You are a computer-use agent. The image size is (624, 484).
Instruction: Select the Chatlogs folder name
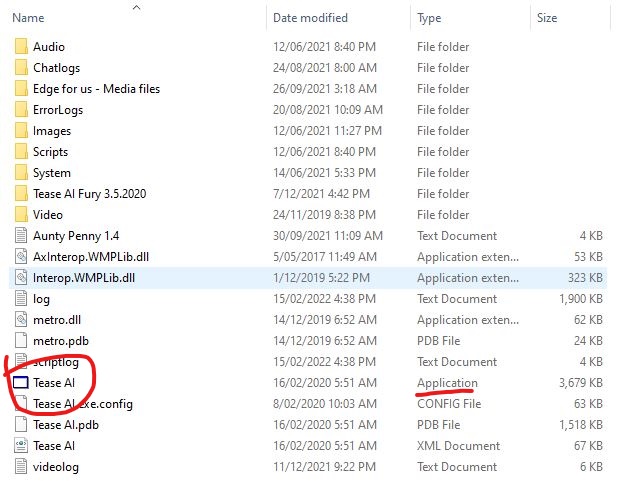pyautogui.click(x=57, y=68)
